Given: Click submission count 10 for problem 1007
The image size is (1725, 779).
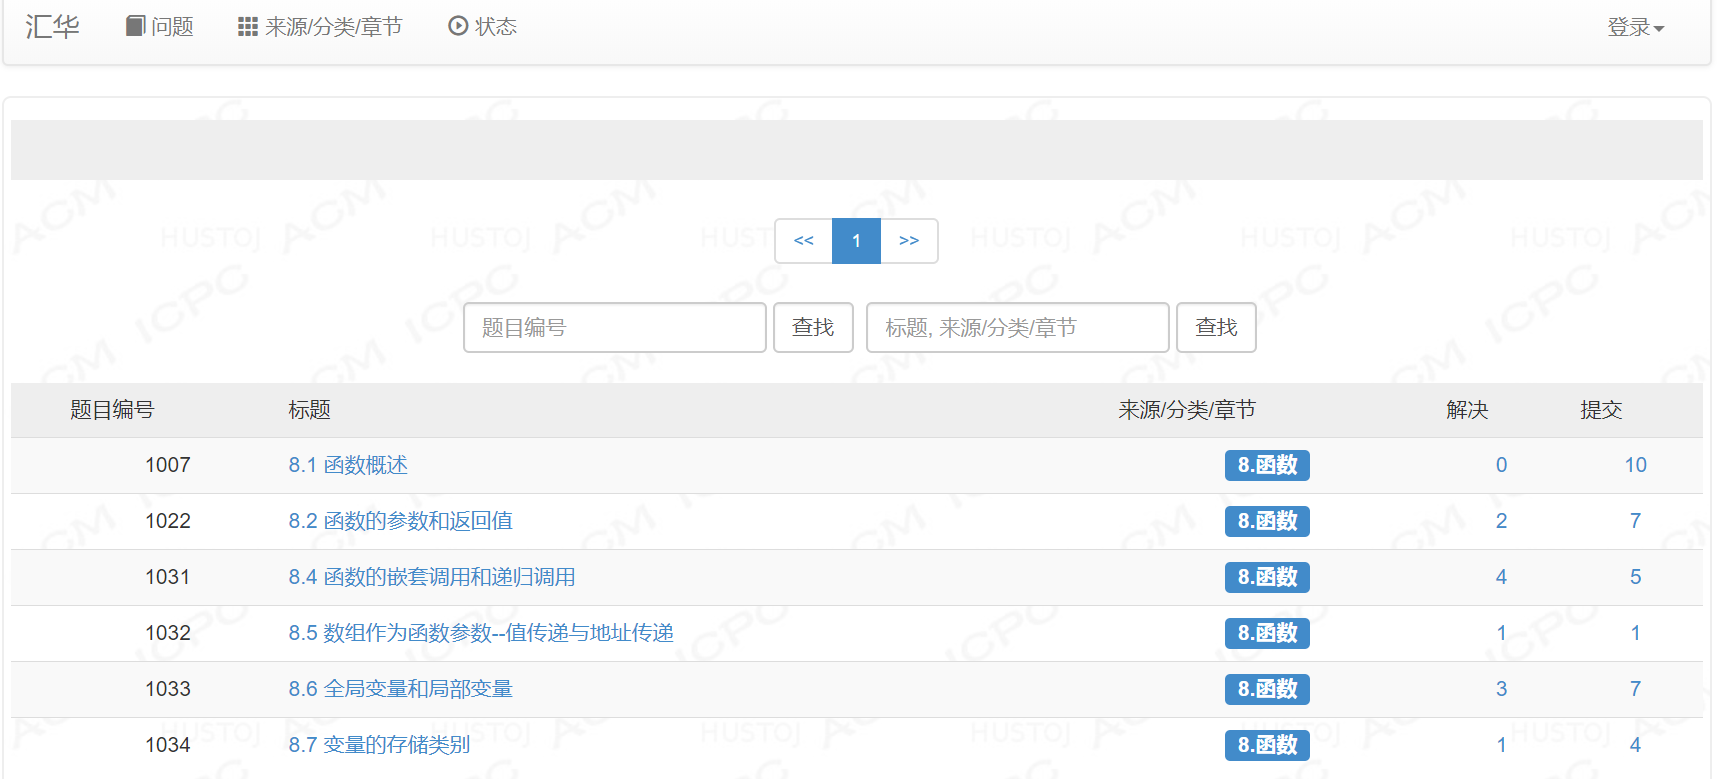Looking at the screenshot, I should click(1635, 465).
